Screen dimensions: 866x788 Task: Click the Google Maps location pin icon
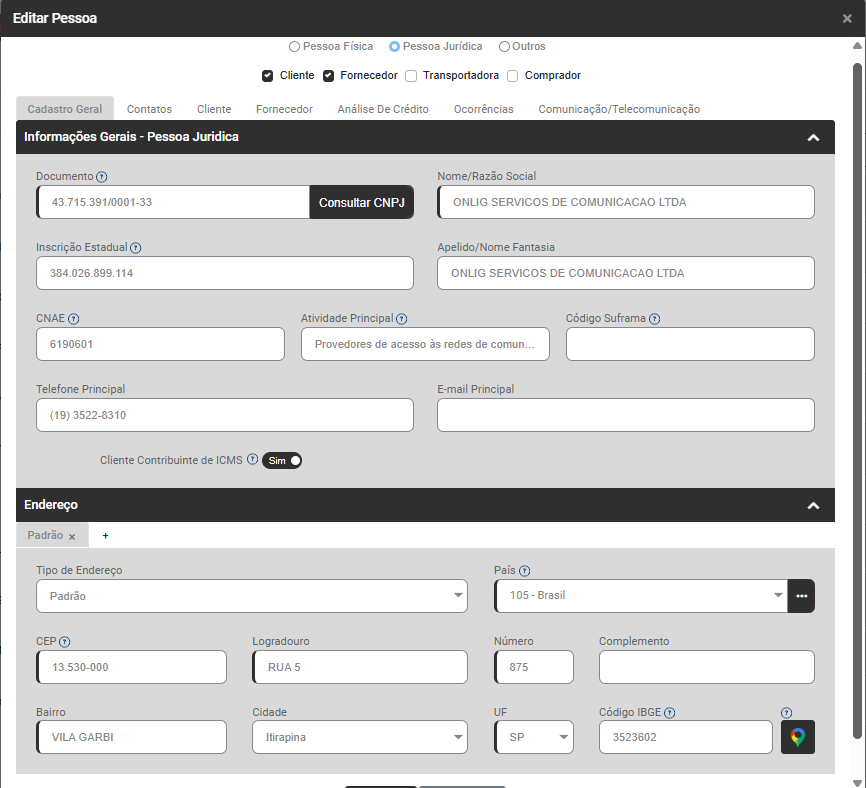point(797,737)
